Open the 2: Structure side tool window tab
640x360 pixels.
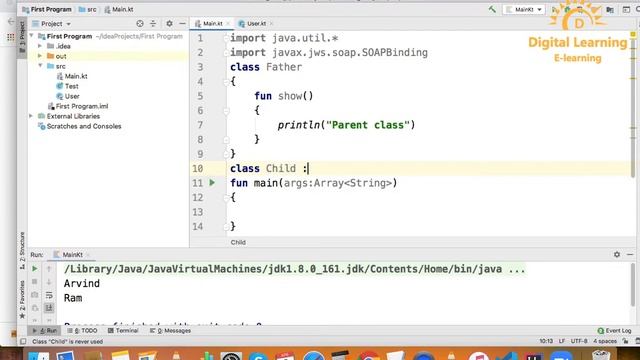(22, 251)
